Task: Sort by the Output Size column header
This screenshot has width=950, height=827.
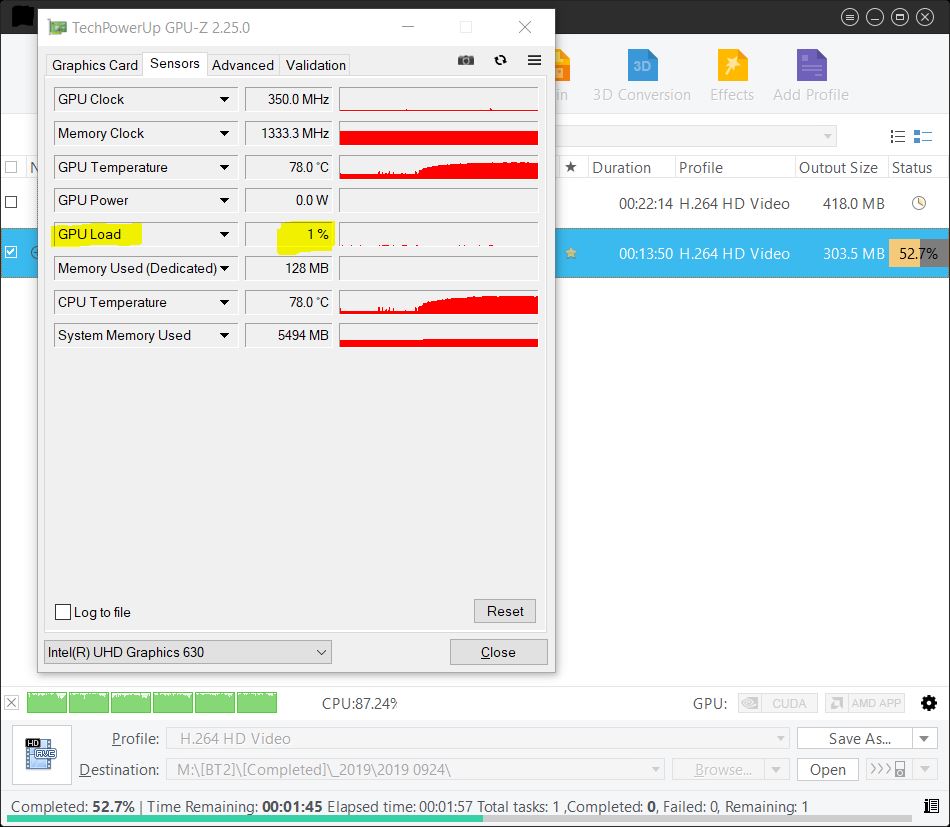Action: click(841, 167)
